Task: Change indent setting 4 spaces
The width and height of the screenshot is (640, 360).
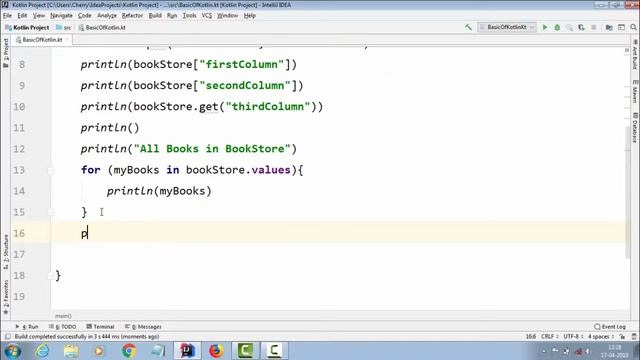Action: (600, 337)
